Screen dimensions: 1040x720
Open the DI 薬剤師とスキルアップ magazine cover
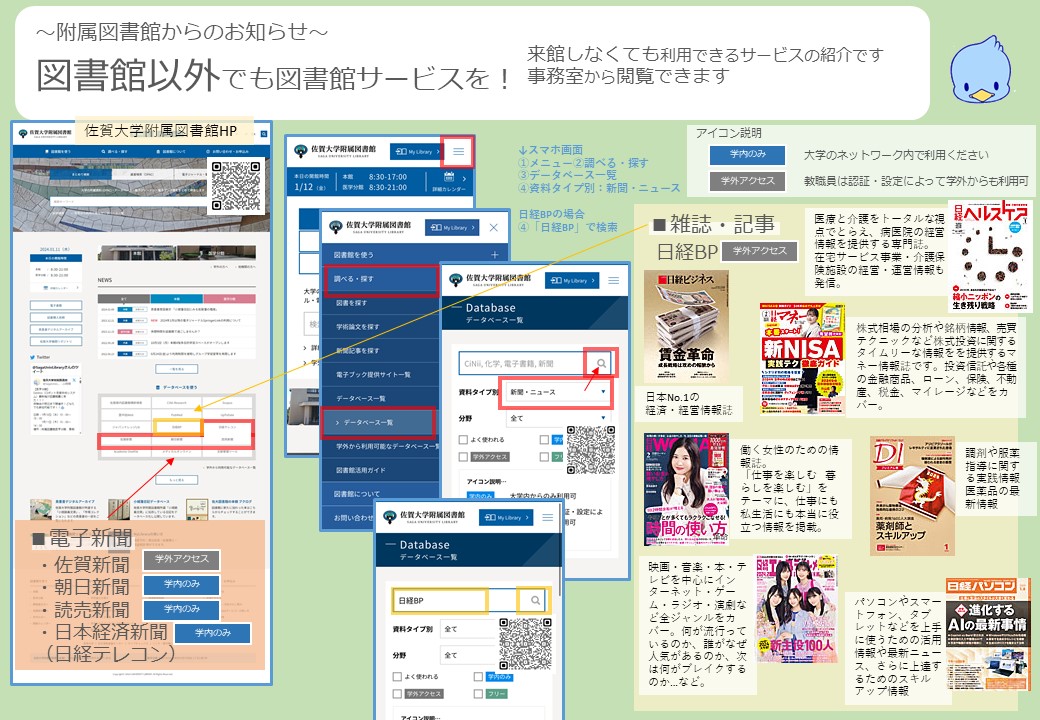click(x=912, y=495)
